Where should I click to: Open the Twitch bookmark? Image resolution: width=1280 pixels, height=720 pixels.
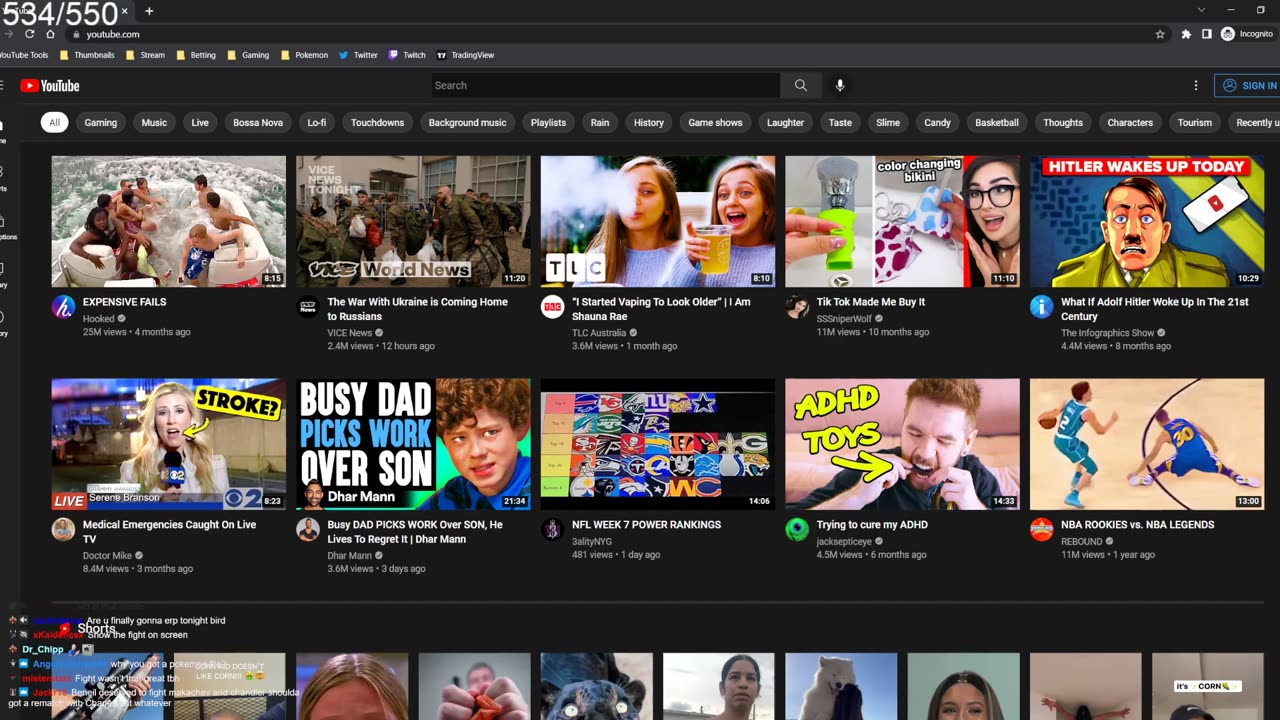point(407,55)
